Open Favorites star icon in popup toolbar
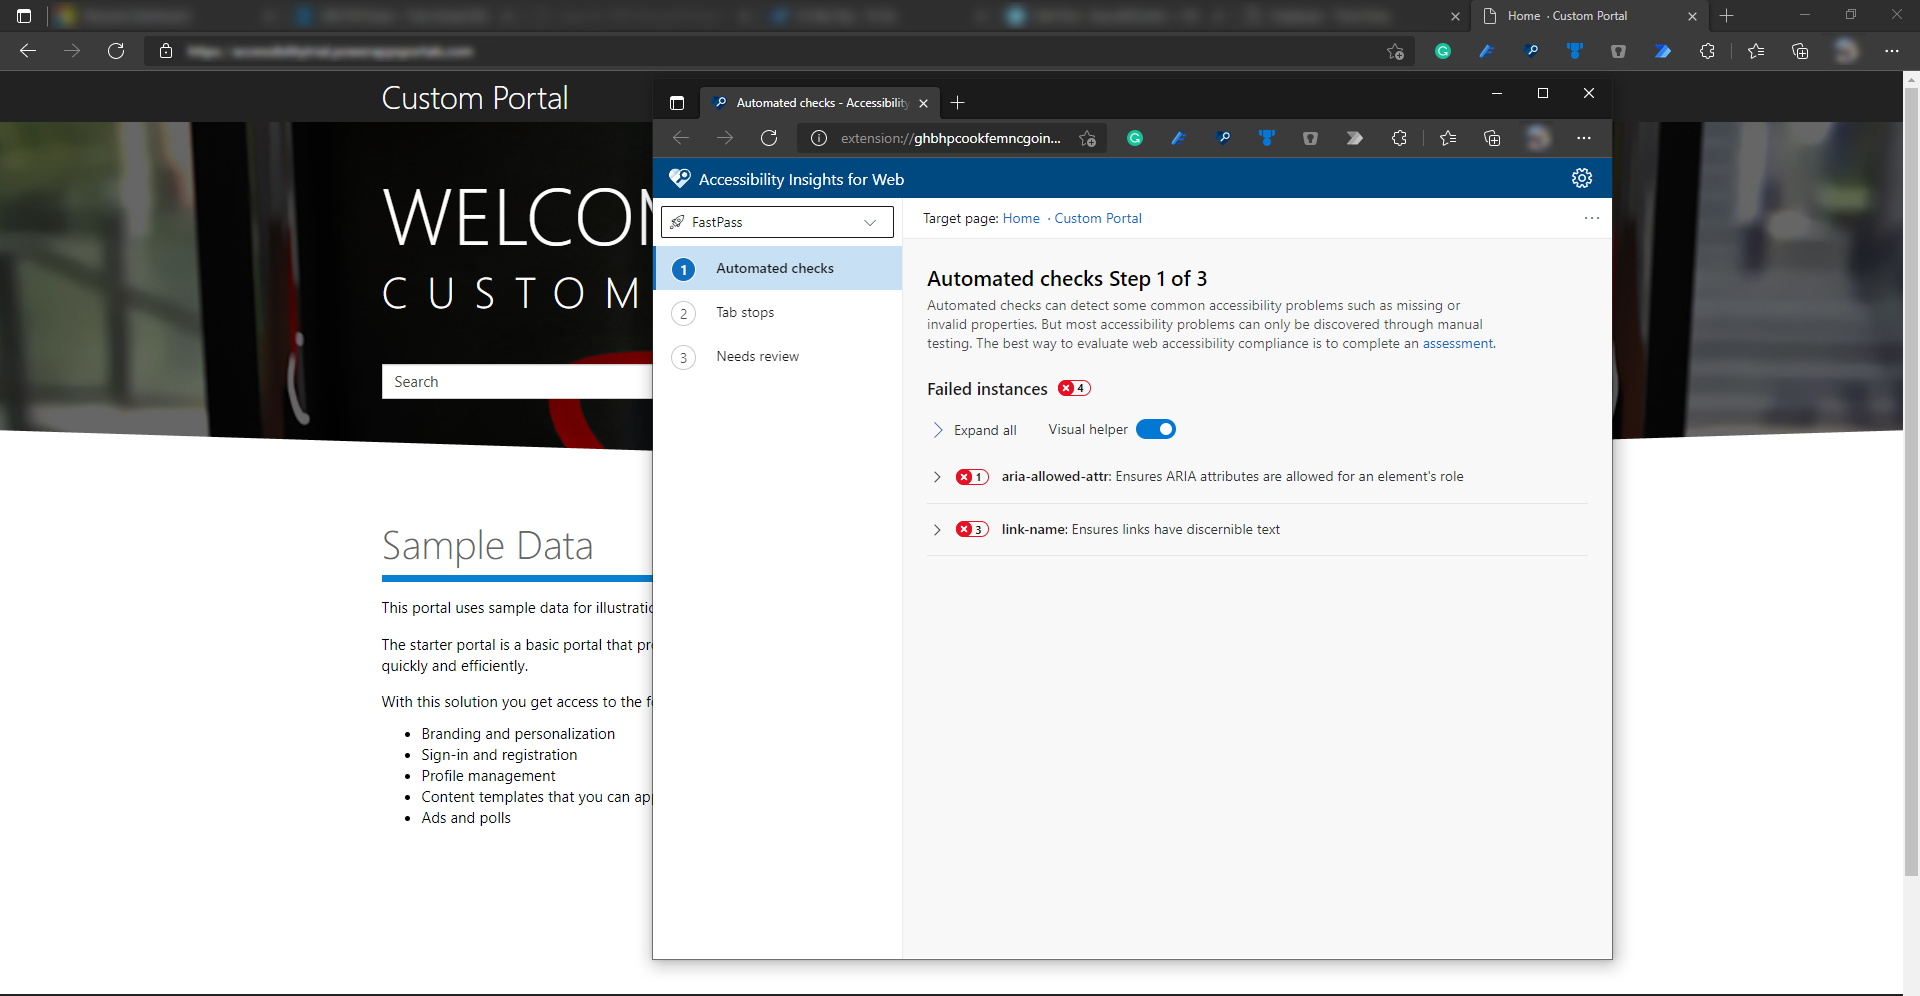 tap(1448, 138)
